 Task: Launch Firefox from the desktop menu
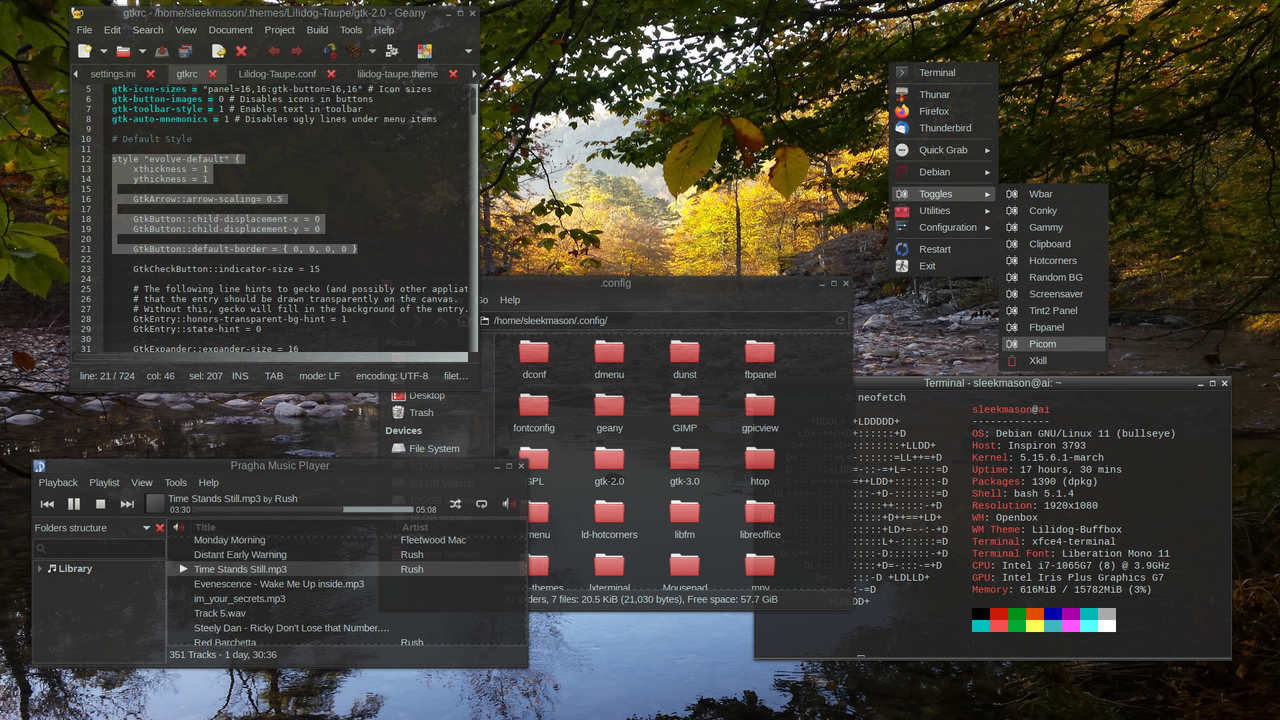click(944, 112)
